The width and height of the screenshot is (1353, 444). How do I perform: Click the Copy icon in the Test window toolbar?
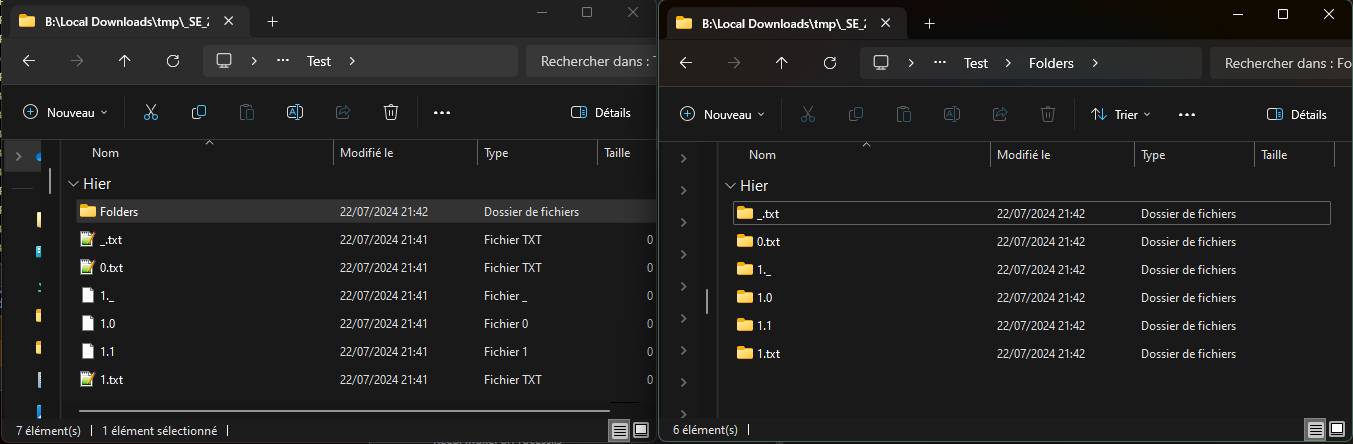coord(199,113)
